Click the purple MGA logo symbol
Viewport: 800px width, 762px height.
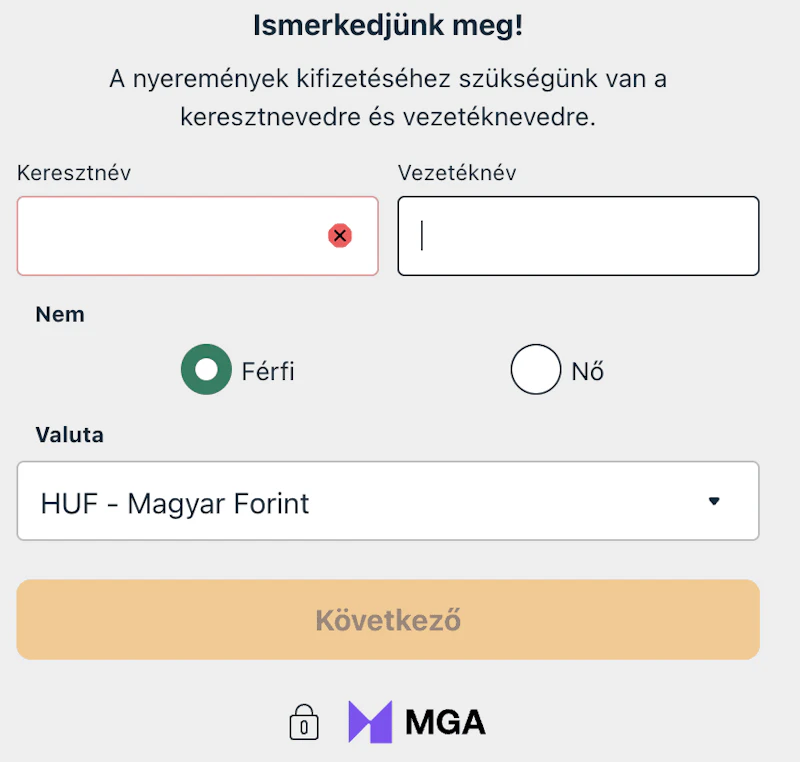[371, 722]
